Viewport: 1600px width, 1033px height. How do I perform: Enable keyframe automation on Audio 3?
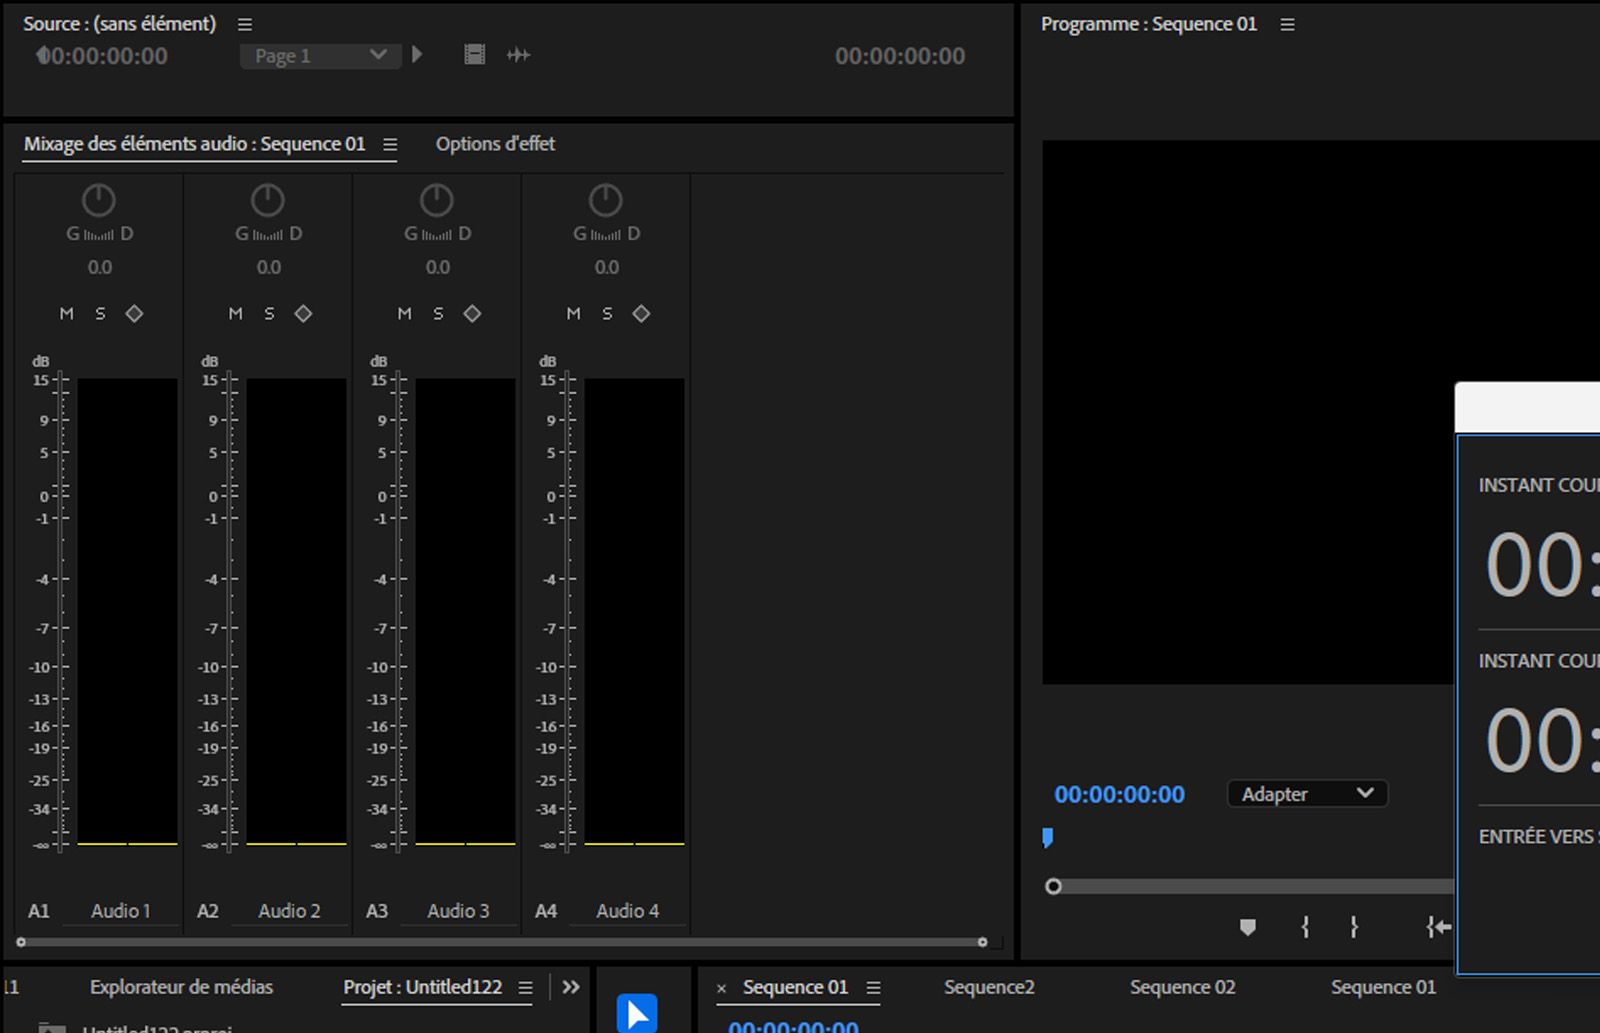tap(473, 313)
